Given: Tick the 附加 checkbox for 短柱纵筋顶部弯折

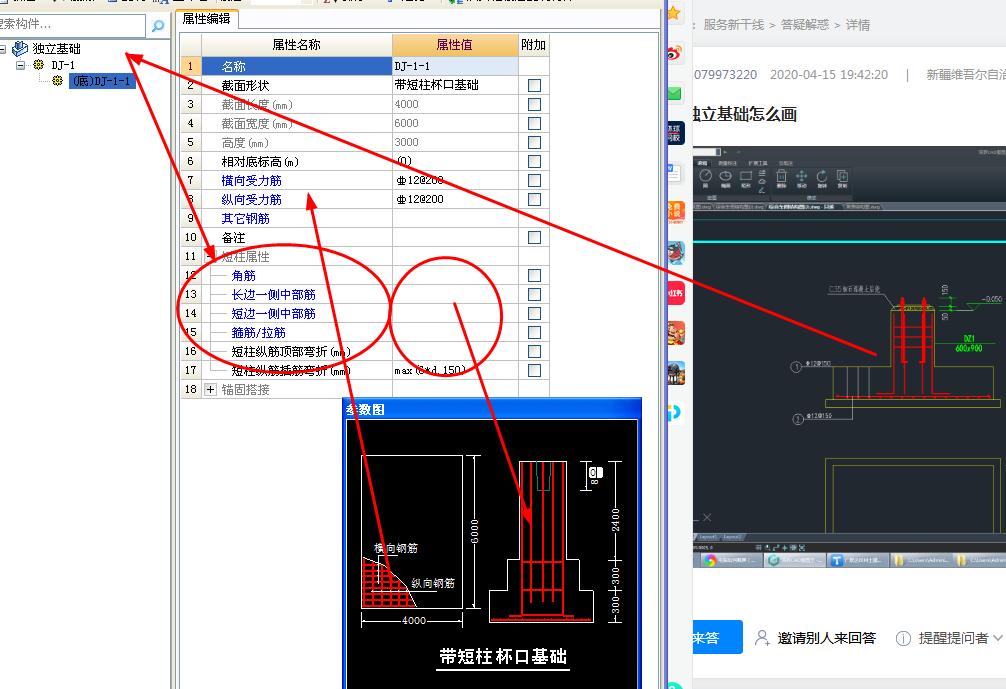Looking at the screenshot, I should tap(534, 352).
